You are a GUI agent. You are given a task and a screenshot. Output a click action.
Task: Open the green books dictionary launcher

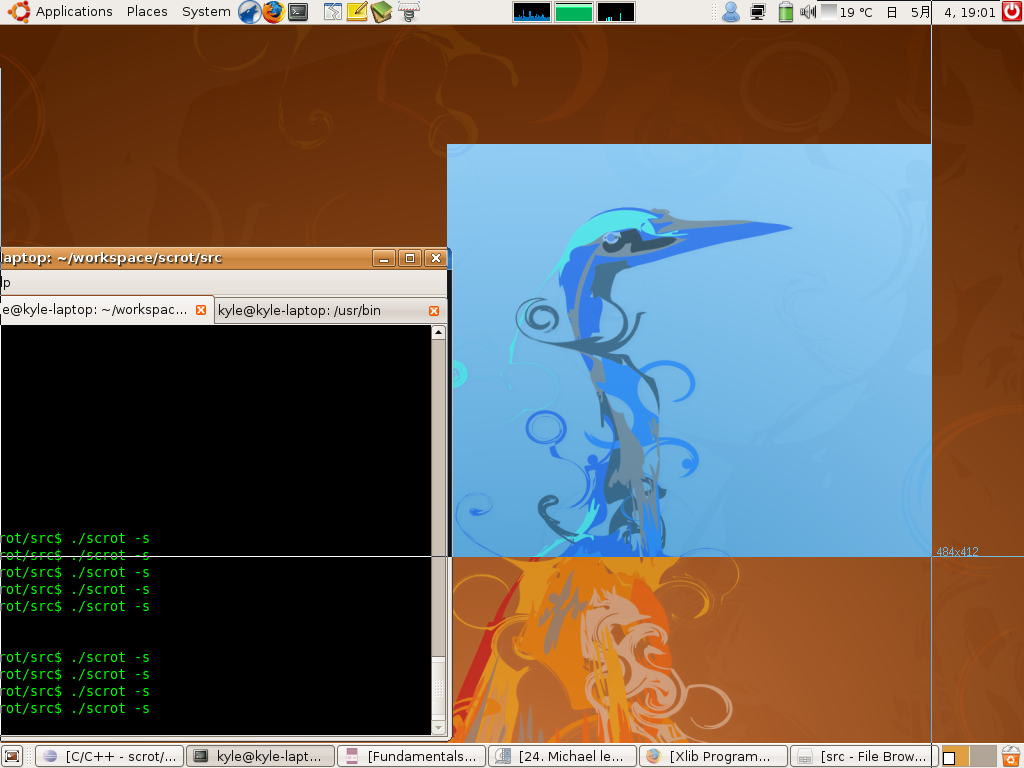pos(381,12)
